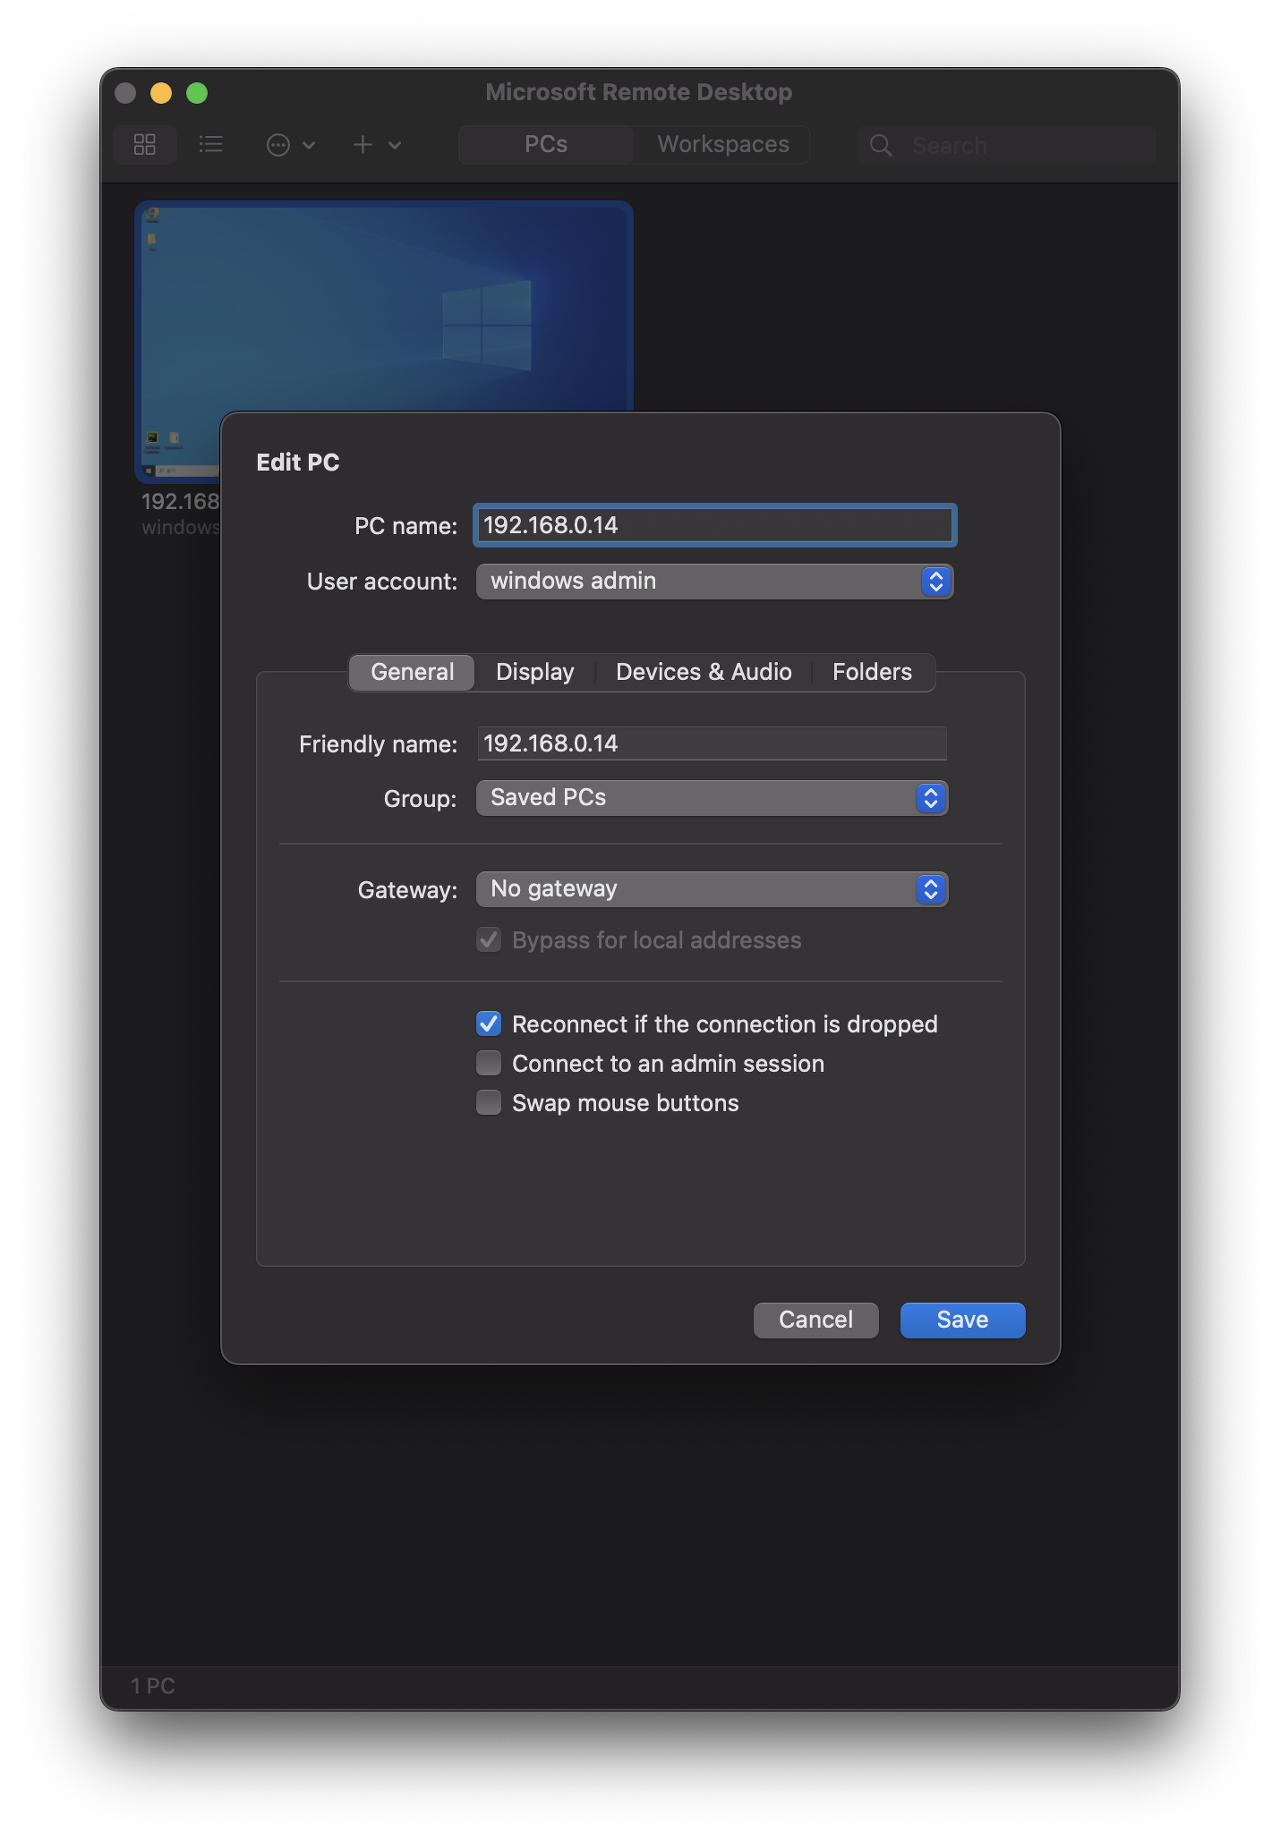
Task: Switch to the Devices & Audio tab
Action: pos(703,672)
